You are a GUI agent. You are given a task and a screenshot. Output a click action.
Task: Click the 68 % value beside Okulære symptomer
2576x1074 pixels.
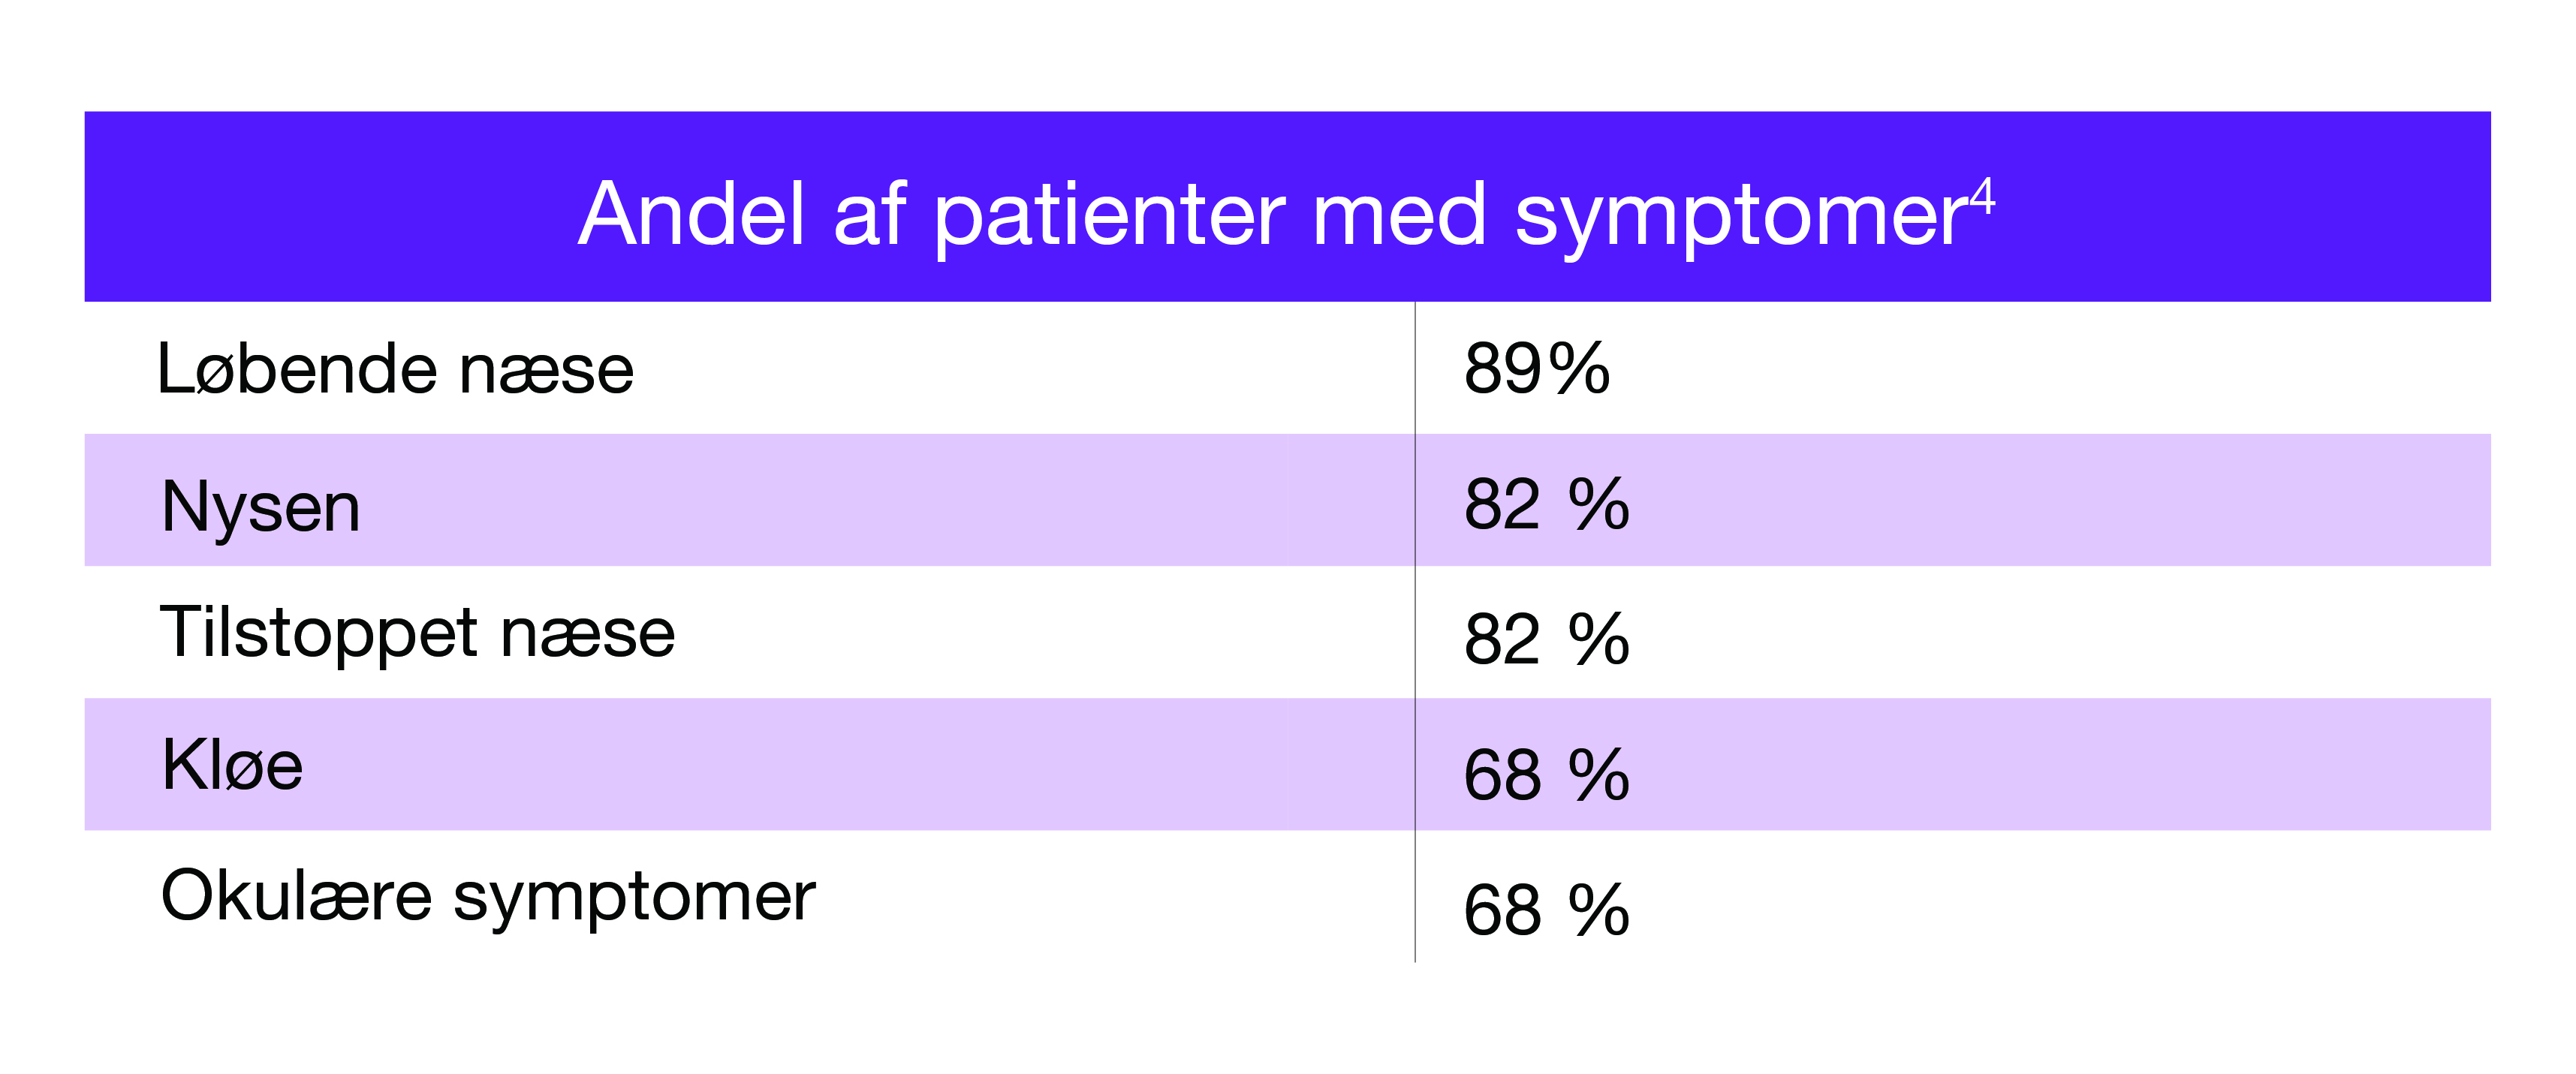click(x=1546, y=911)
